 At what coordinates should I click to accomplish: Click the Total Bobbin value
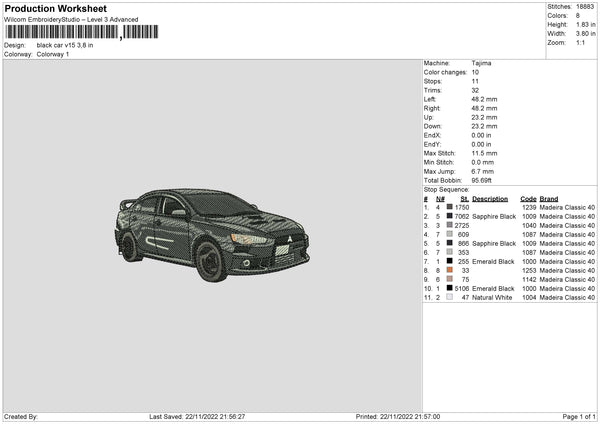click(484, 179)
